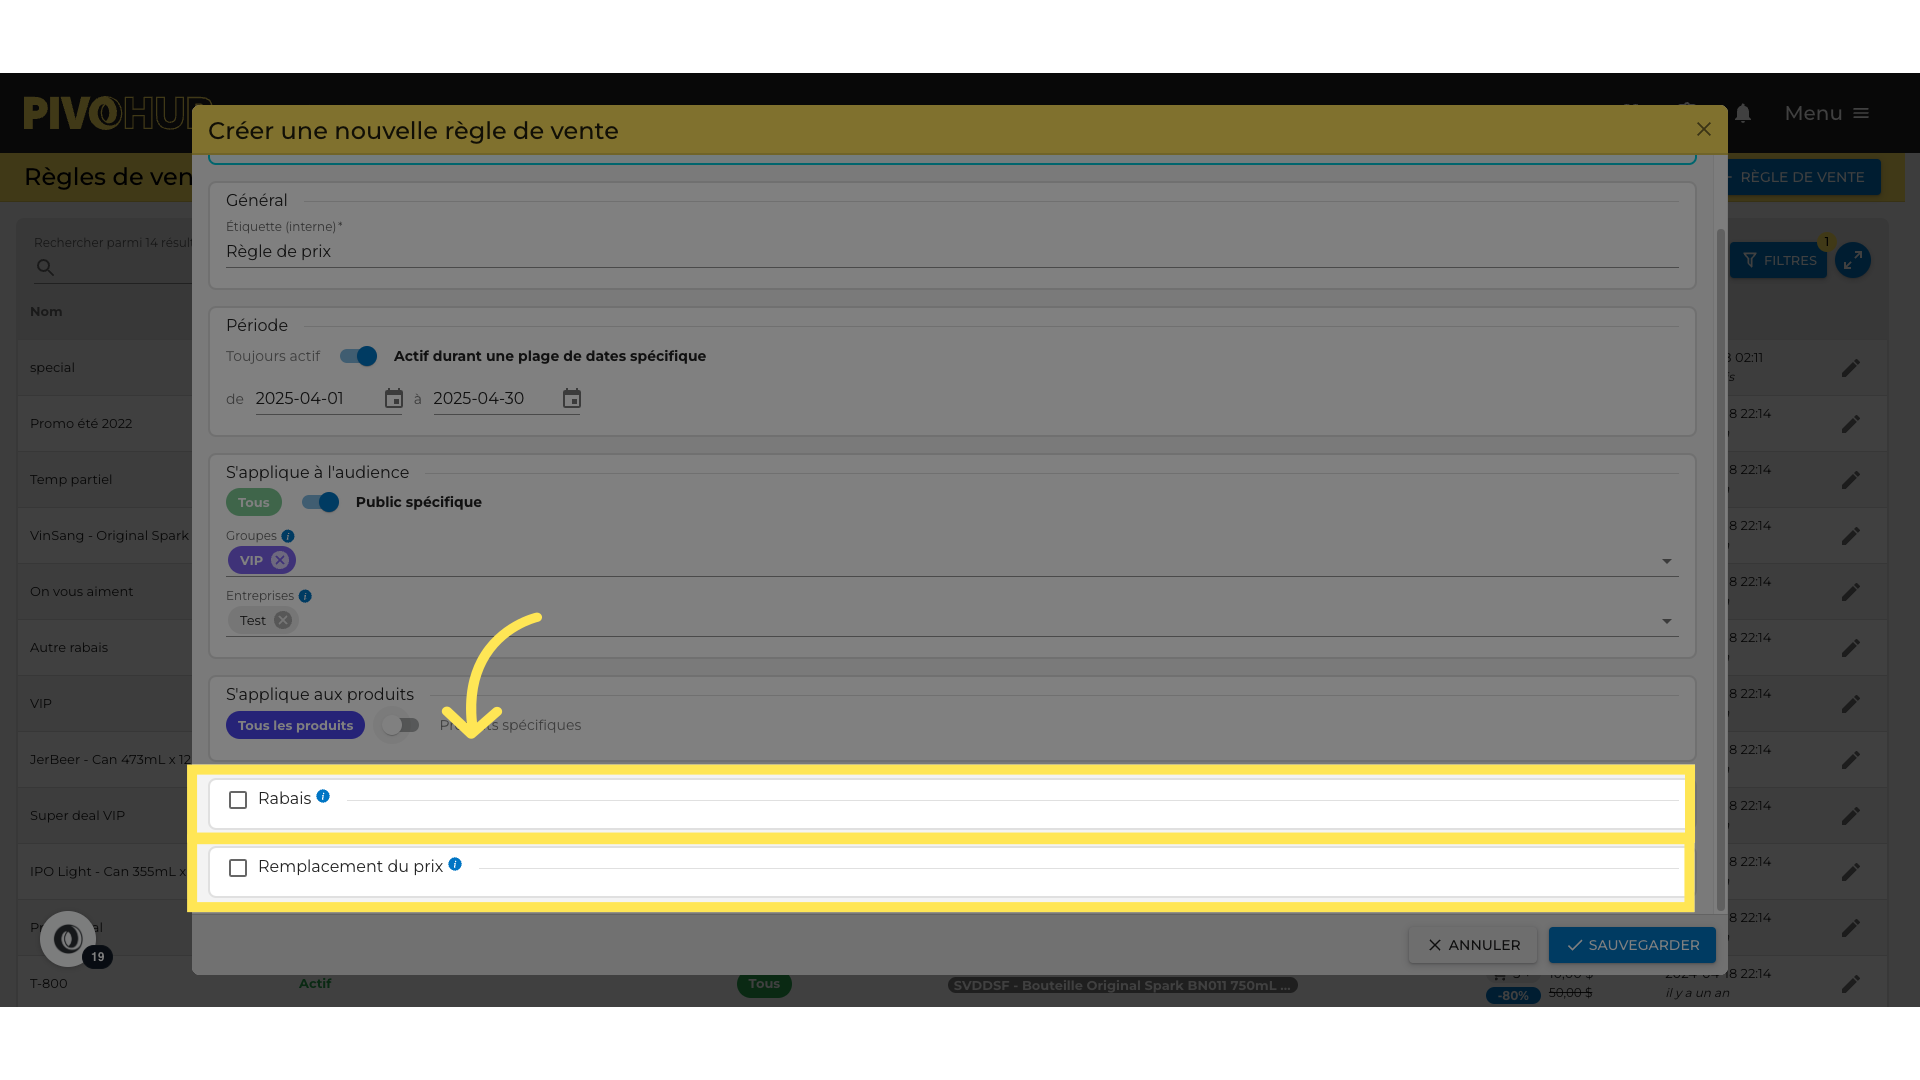The width and height of the screenshot is (1920, 1080).
Task: Expand the Entreprises dropdown arrow
Action: click(x=1666, y=621)
